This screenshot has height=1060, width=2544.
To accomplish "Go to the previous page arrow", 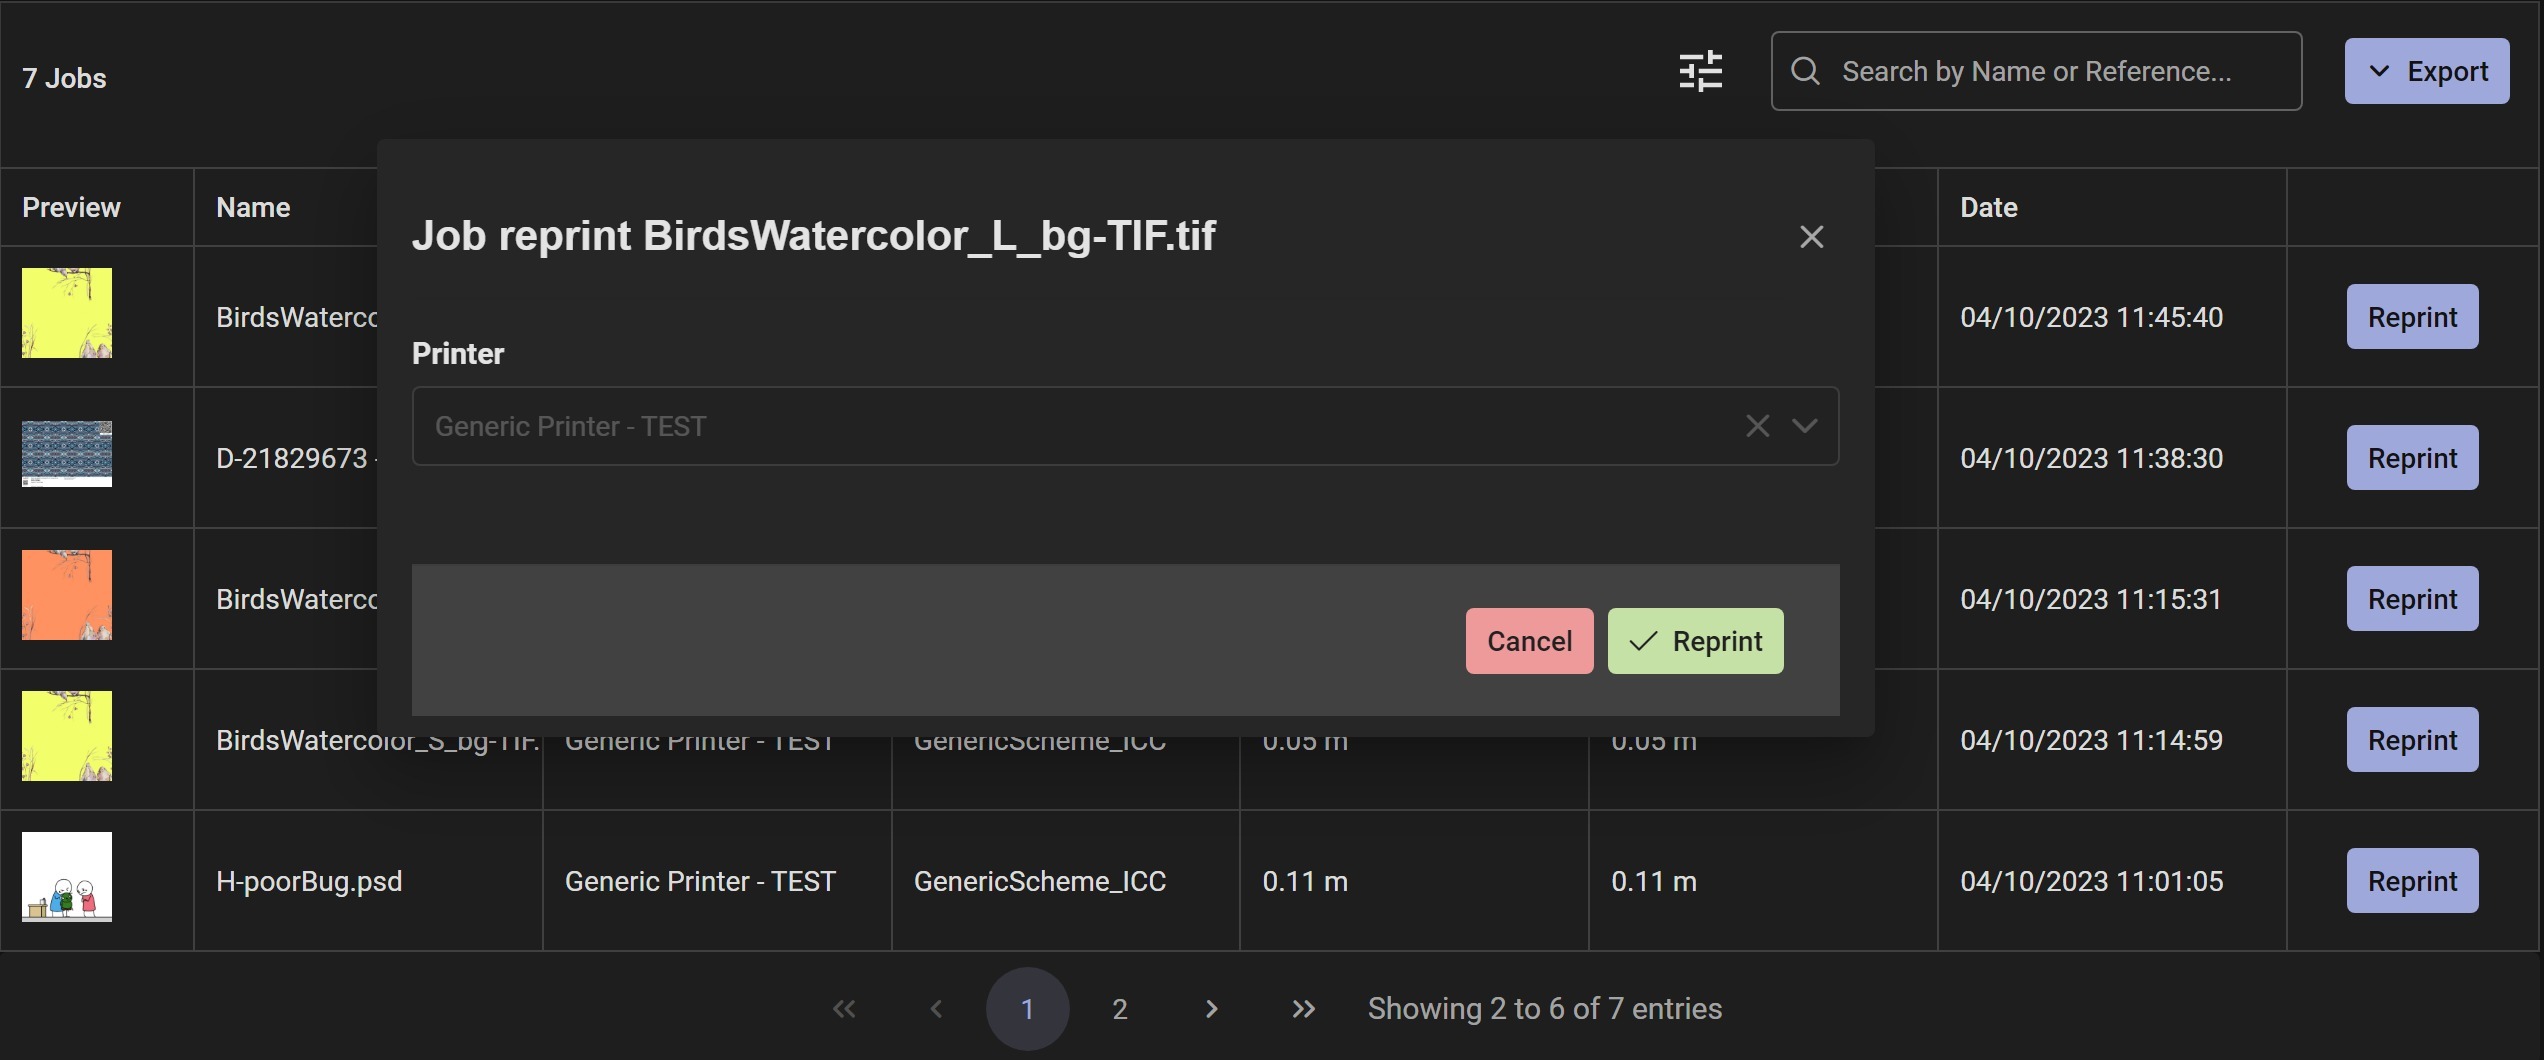I will pyautogui.click(x=936, y=1009).
